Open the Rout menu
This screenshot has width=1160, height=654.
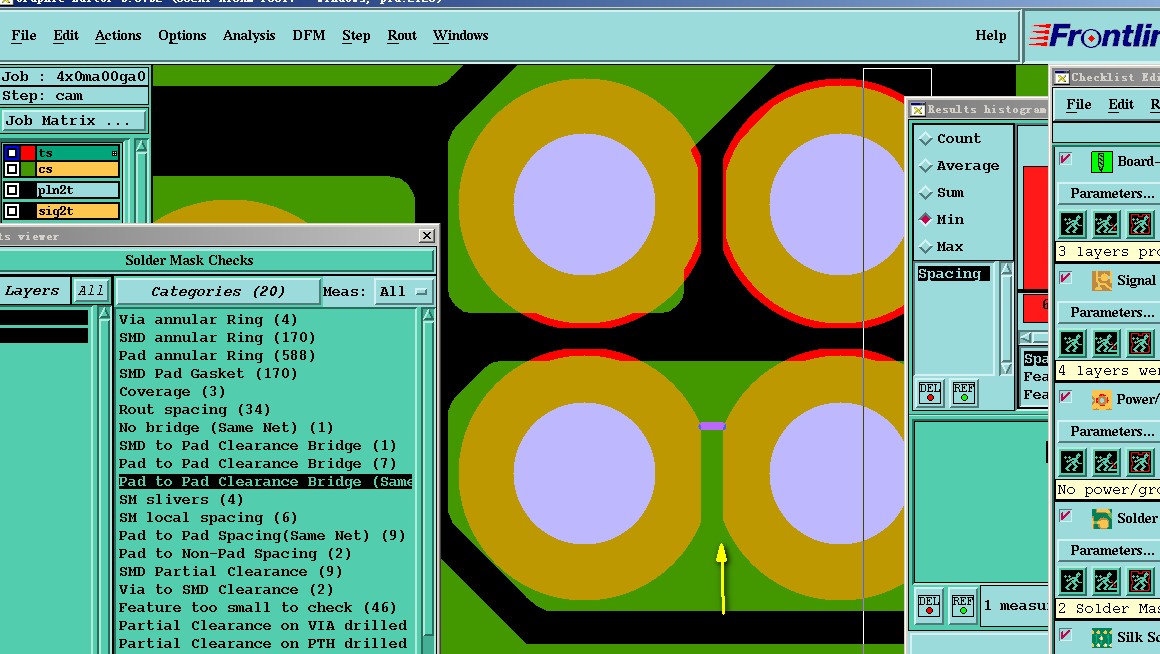click(402, 36)
